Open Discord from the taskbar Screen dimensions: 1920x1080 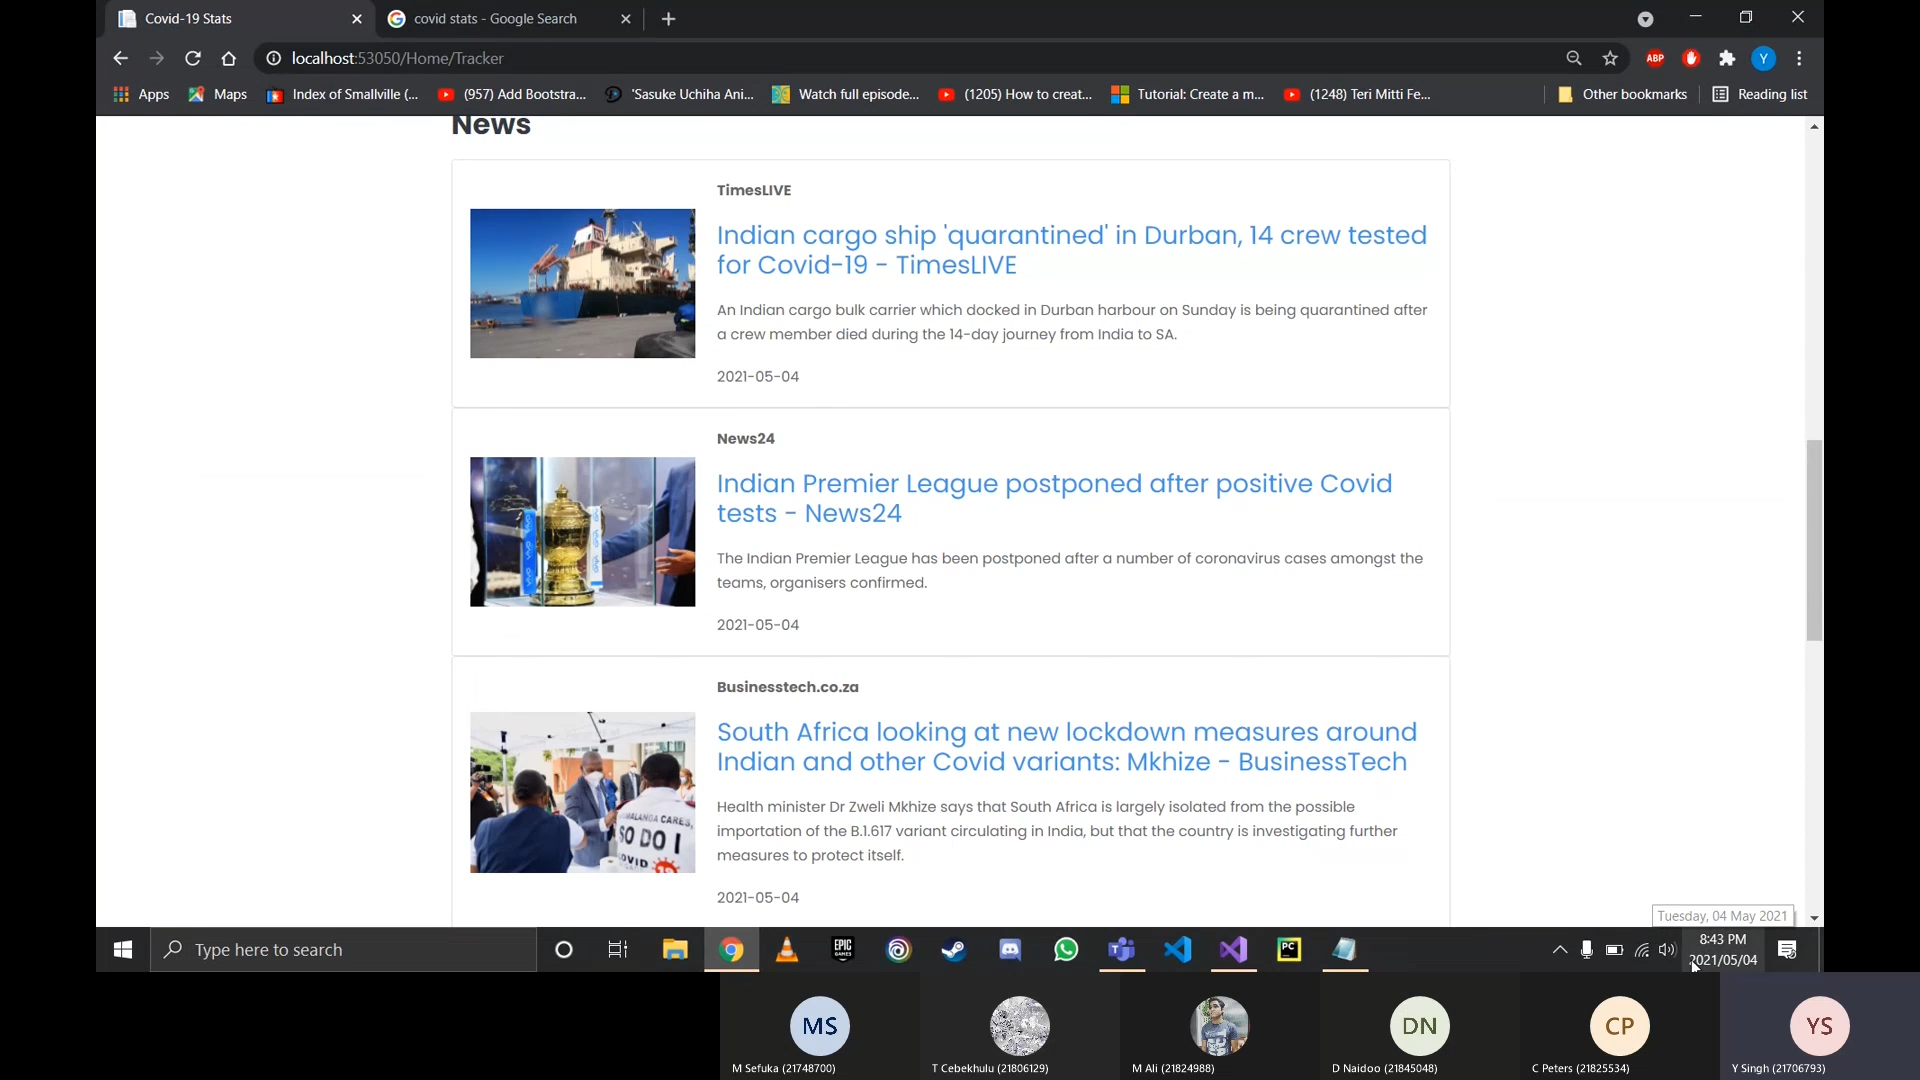(x=1010, y=950)
